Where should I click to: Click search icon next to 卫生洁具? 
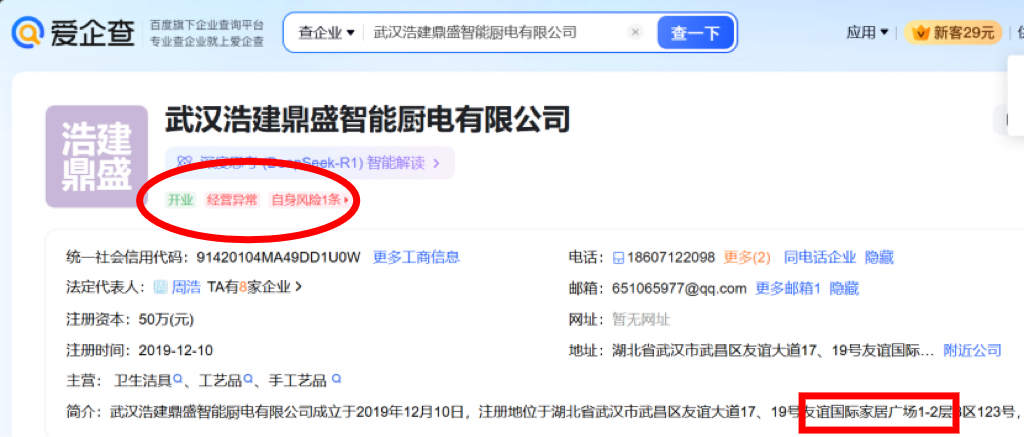click(178, 380)
